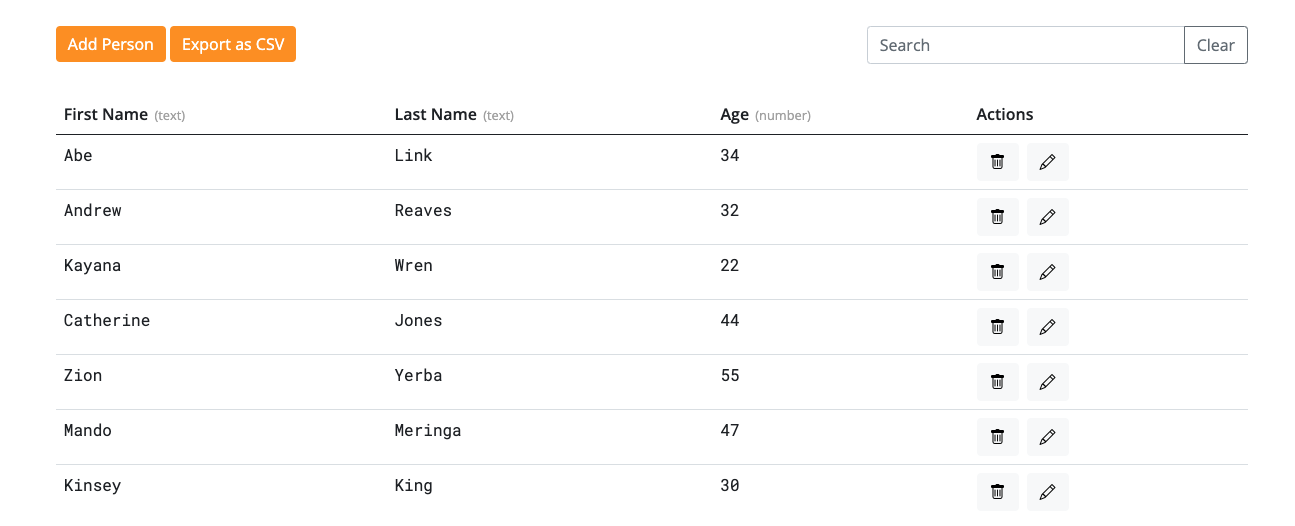This screenshot has height=526, width=1295.
Task: Click the Add Person button
Action: (110, 45)
